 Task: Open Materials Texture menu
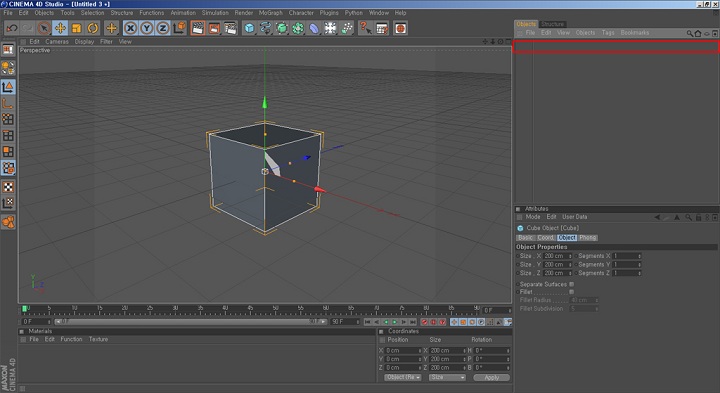point(98,340)
